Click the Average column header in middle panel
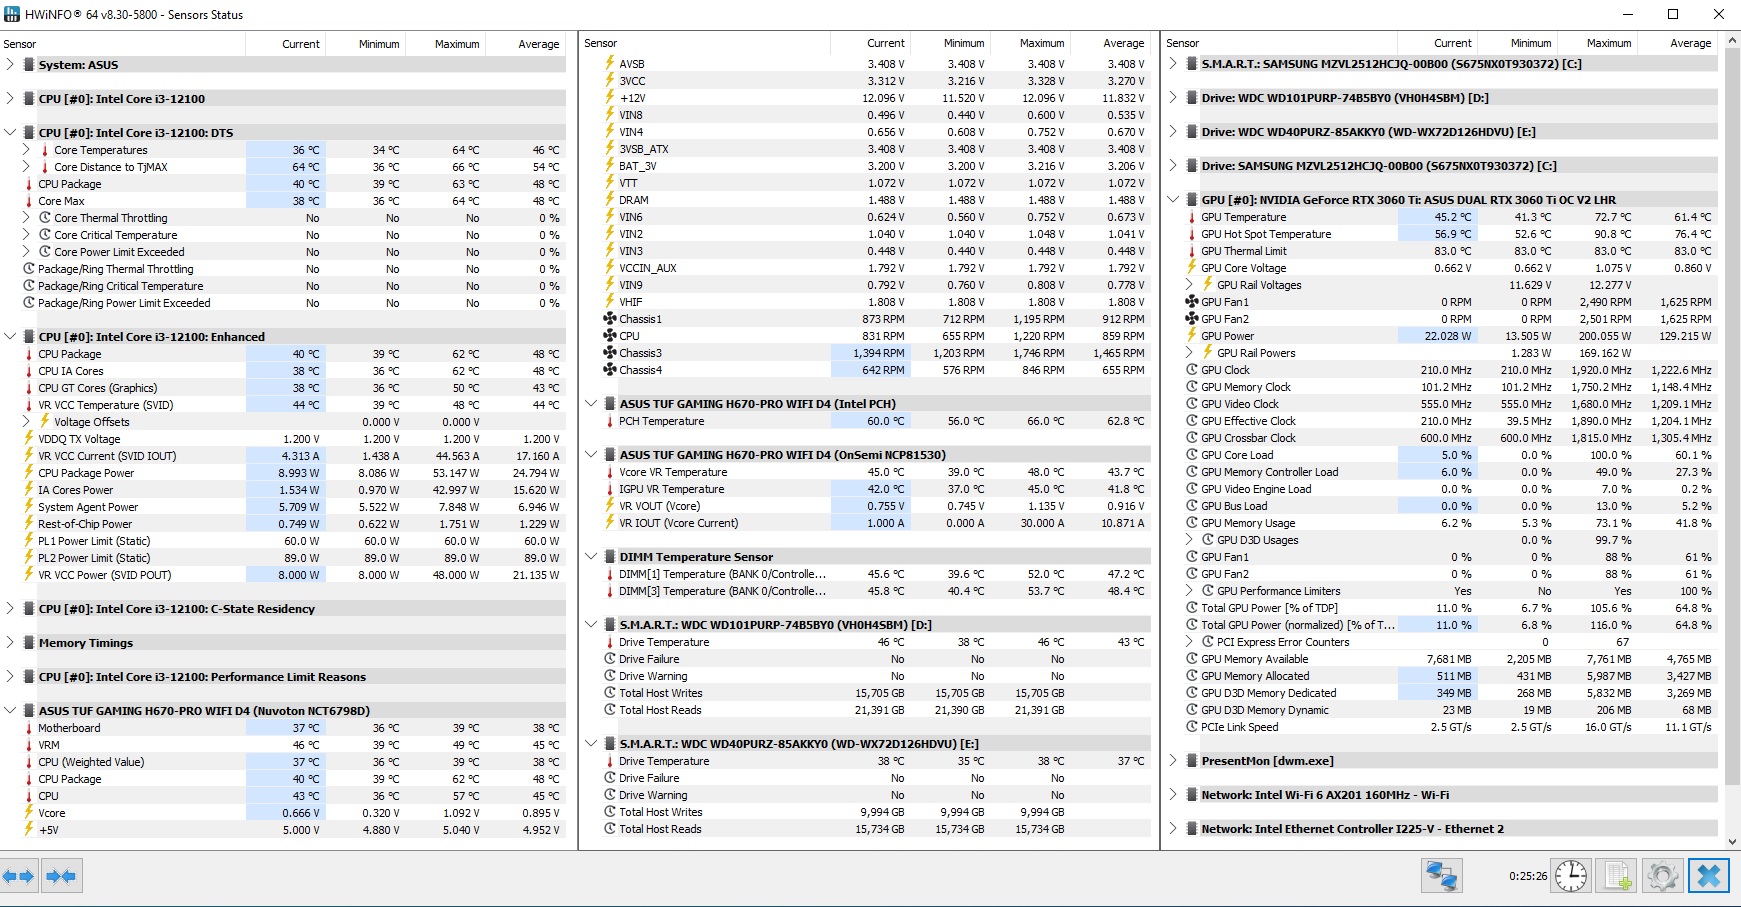1741x907 pixels. coord(1111,43)
